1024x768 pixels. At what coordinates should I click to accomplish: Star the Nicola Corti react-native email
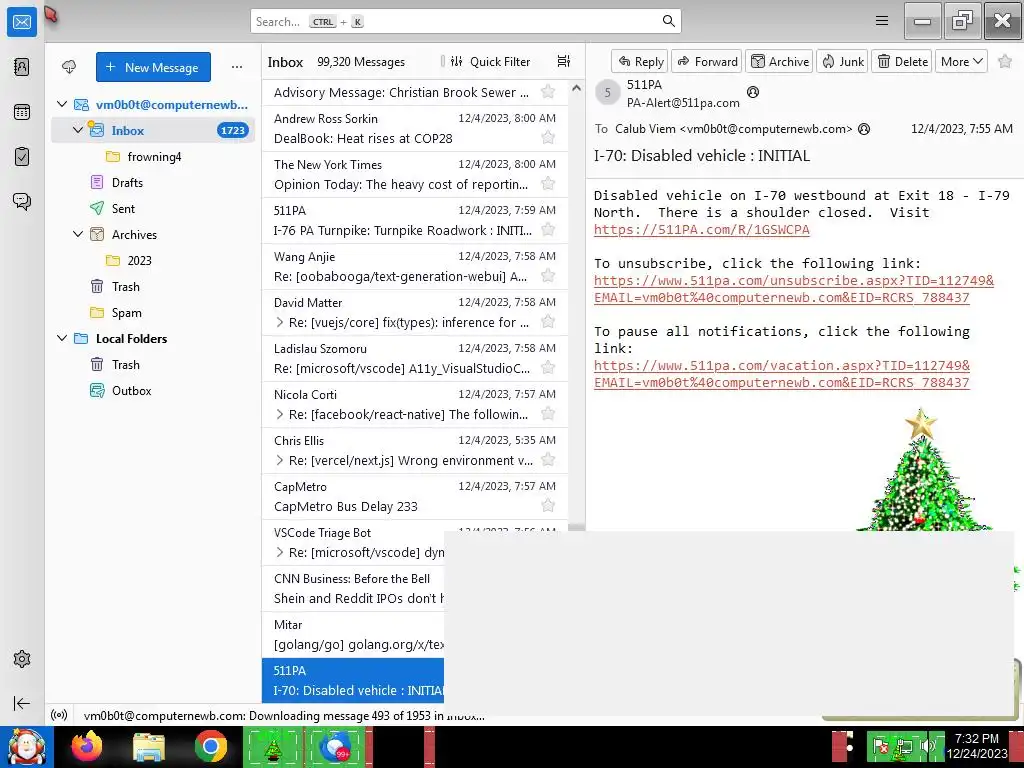(548, 414)
